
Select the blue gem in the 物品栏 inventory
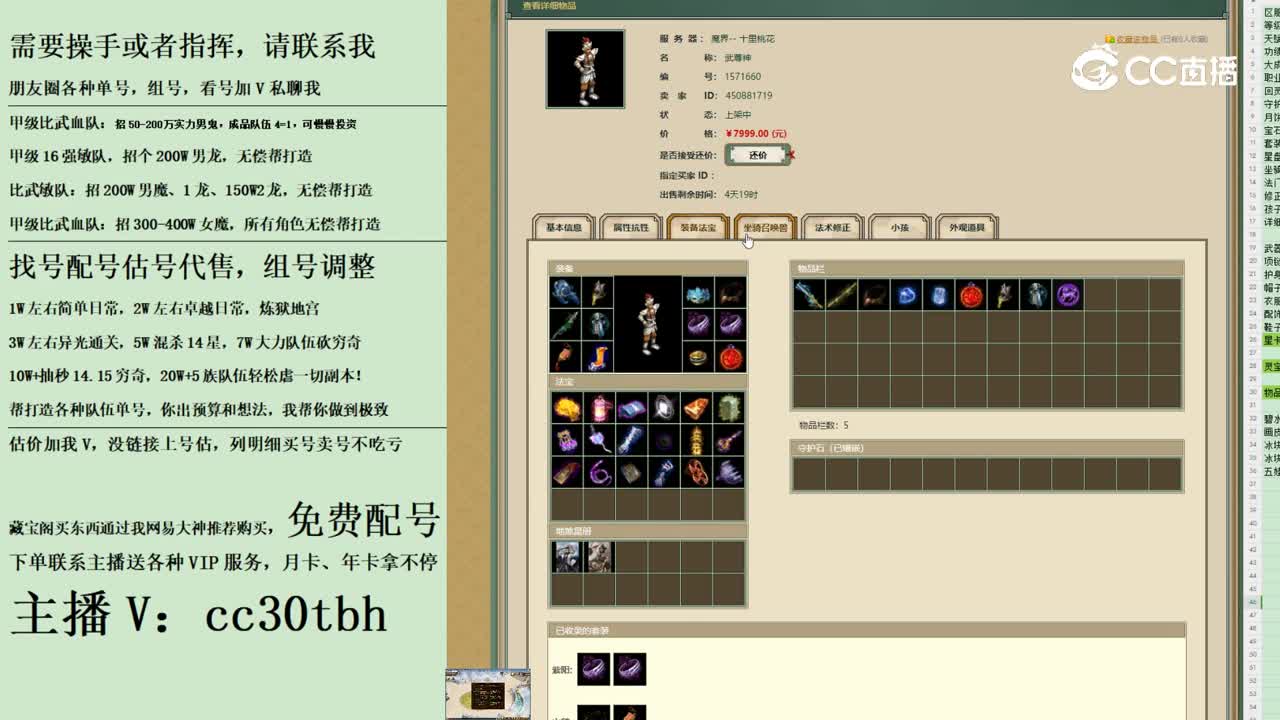click(906, 294)
